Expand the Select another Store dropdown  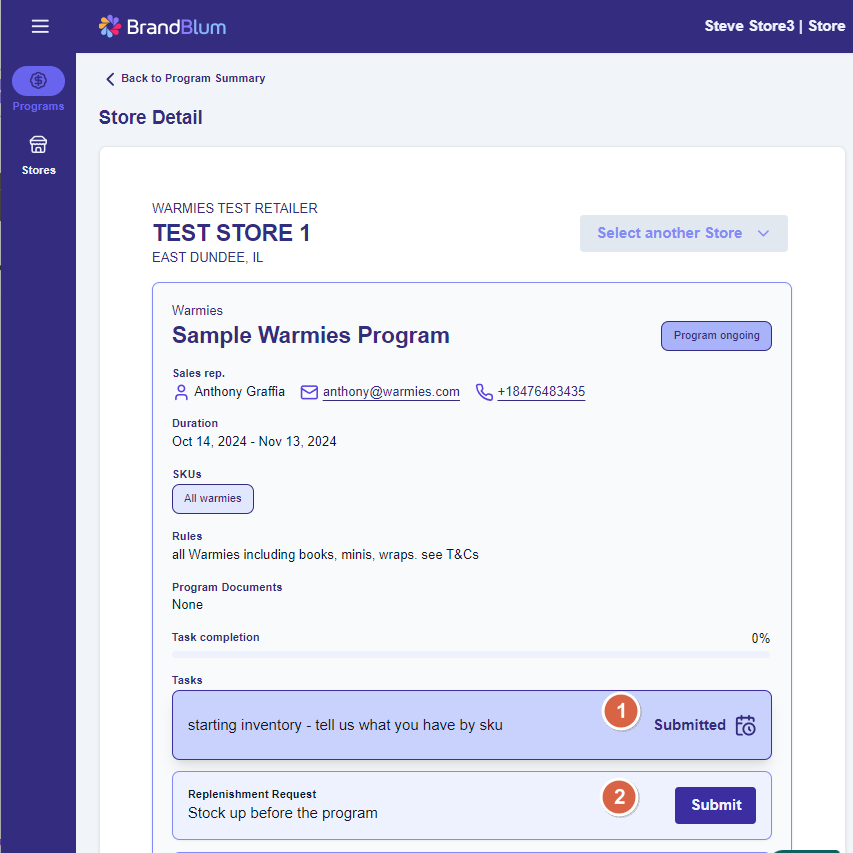click(x=683, y=233)
